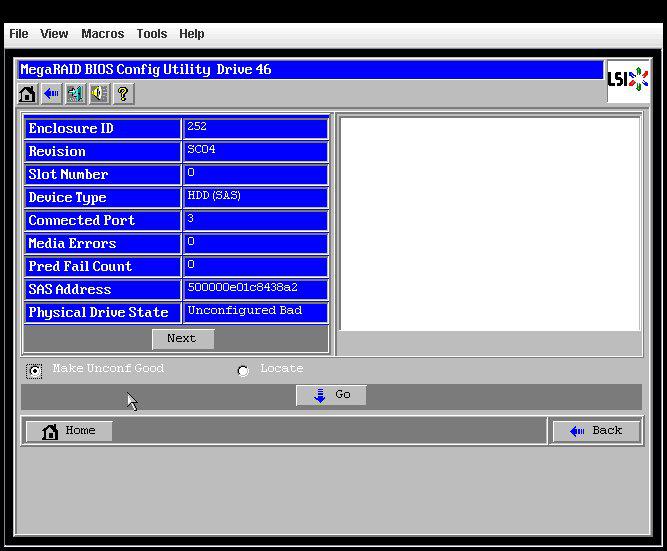The image size is (667, 551).
Task: Open the Tools menu
Action: pyautogui.click(x=151, y=34)
